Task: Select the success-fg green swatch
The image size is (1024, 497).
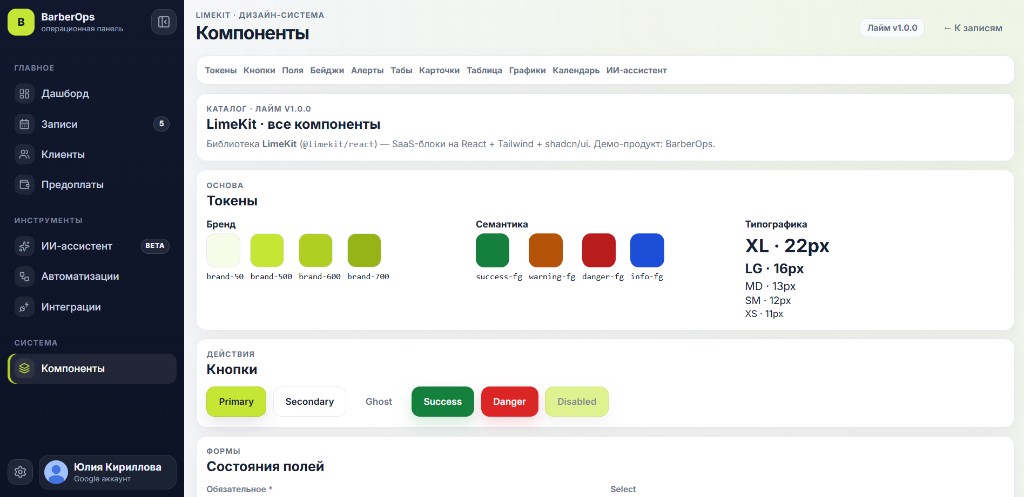Action: 492,250
